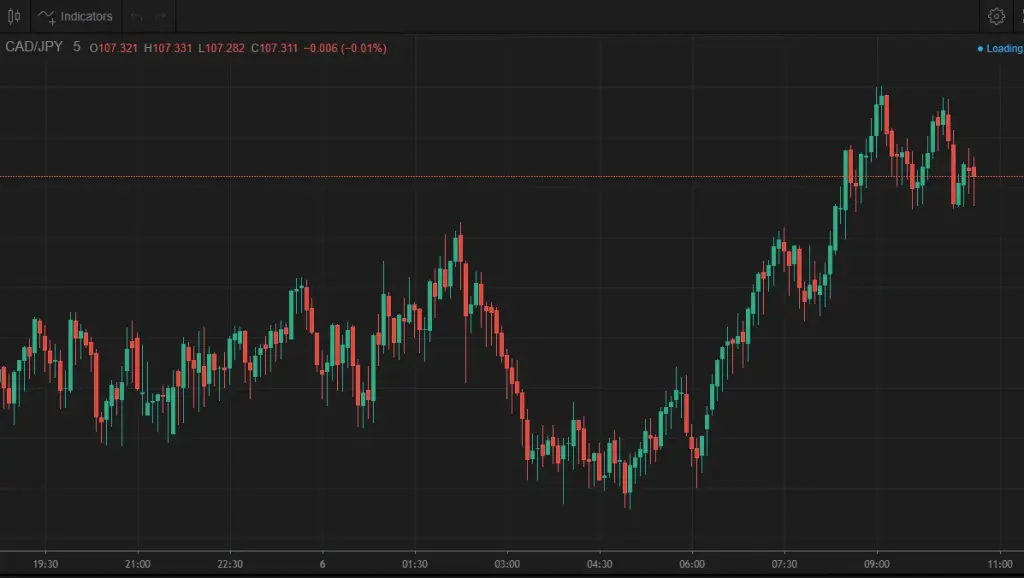This screenshot has height=578, width=1024.
Task: Click the Loading status indicator
Action: (x=1000, y=48)
